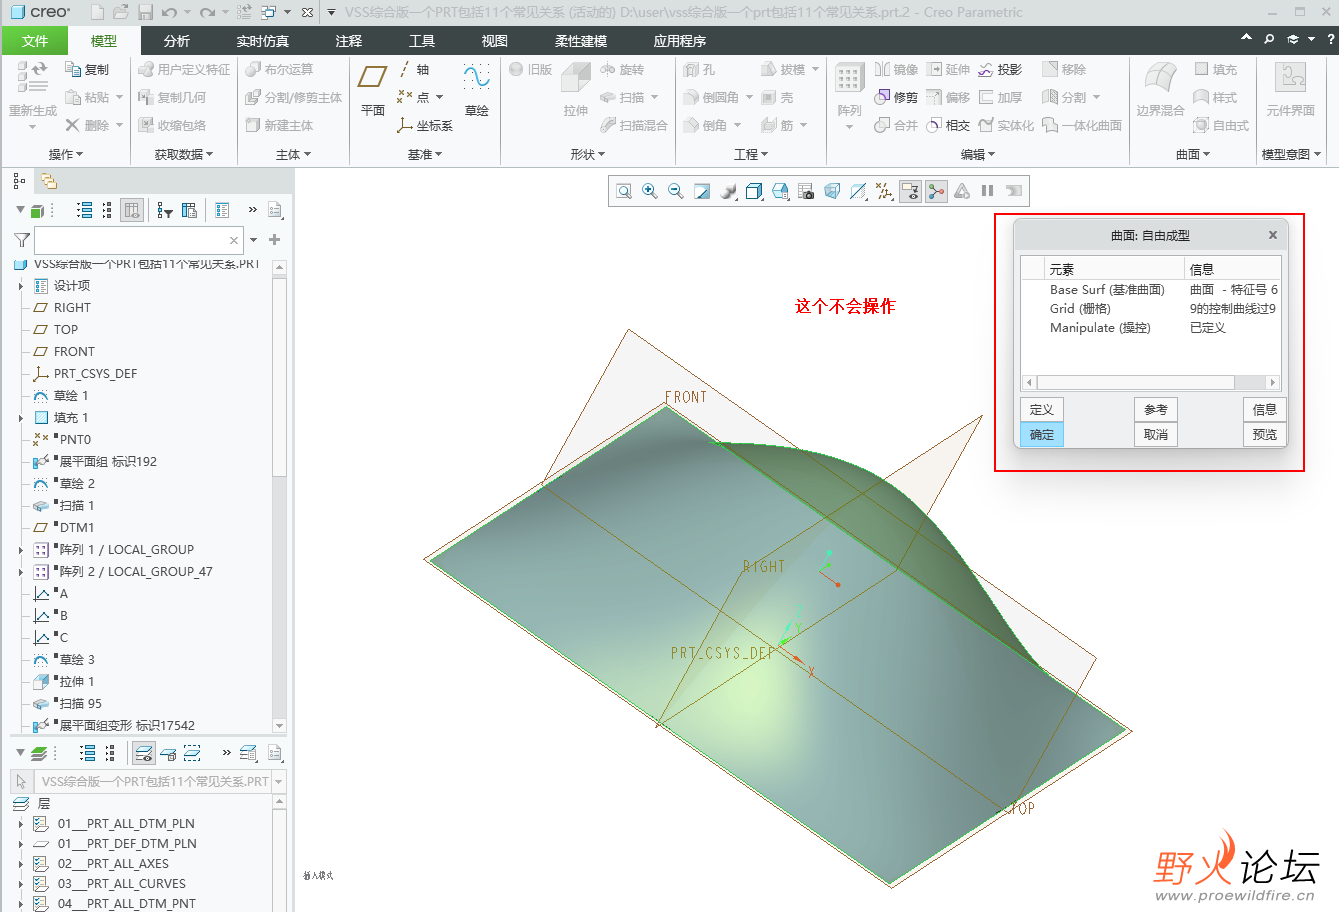The width and height of the screenshot is (1339, 912).
Task: Open the datum display filters icon
Action: [884, 191]
